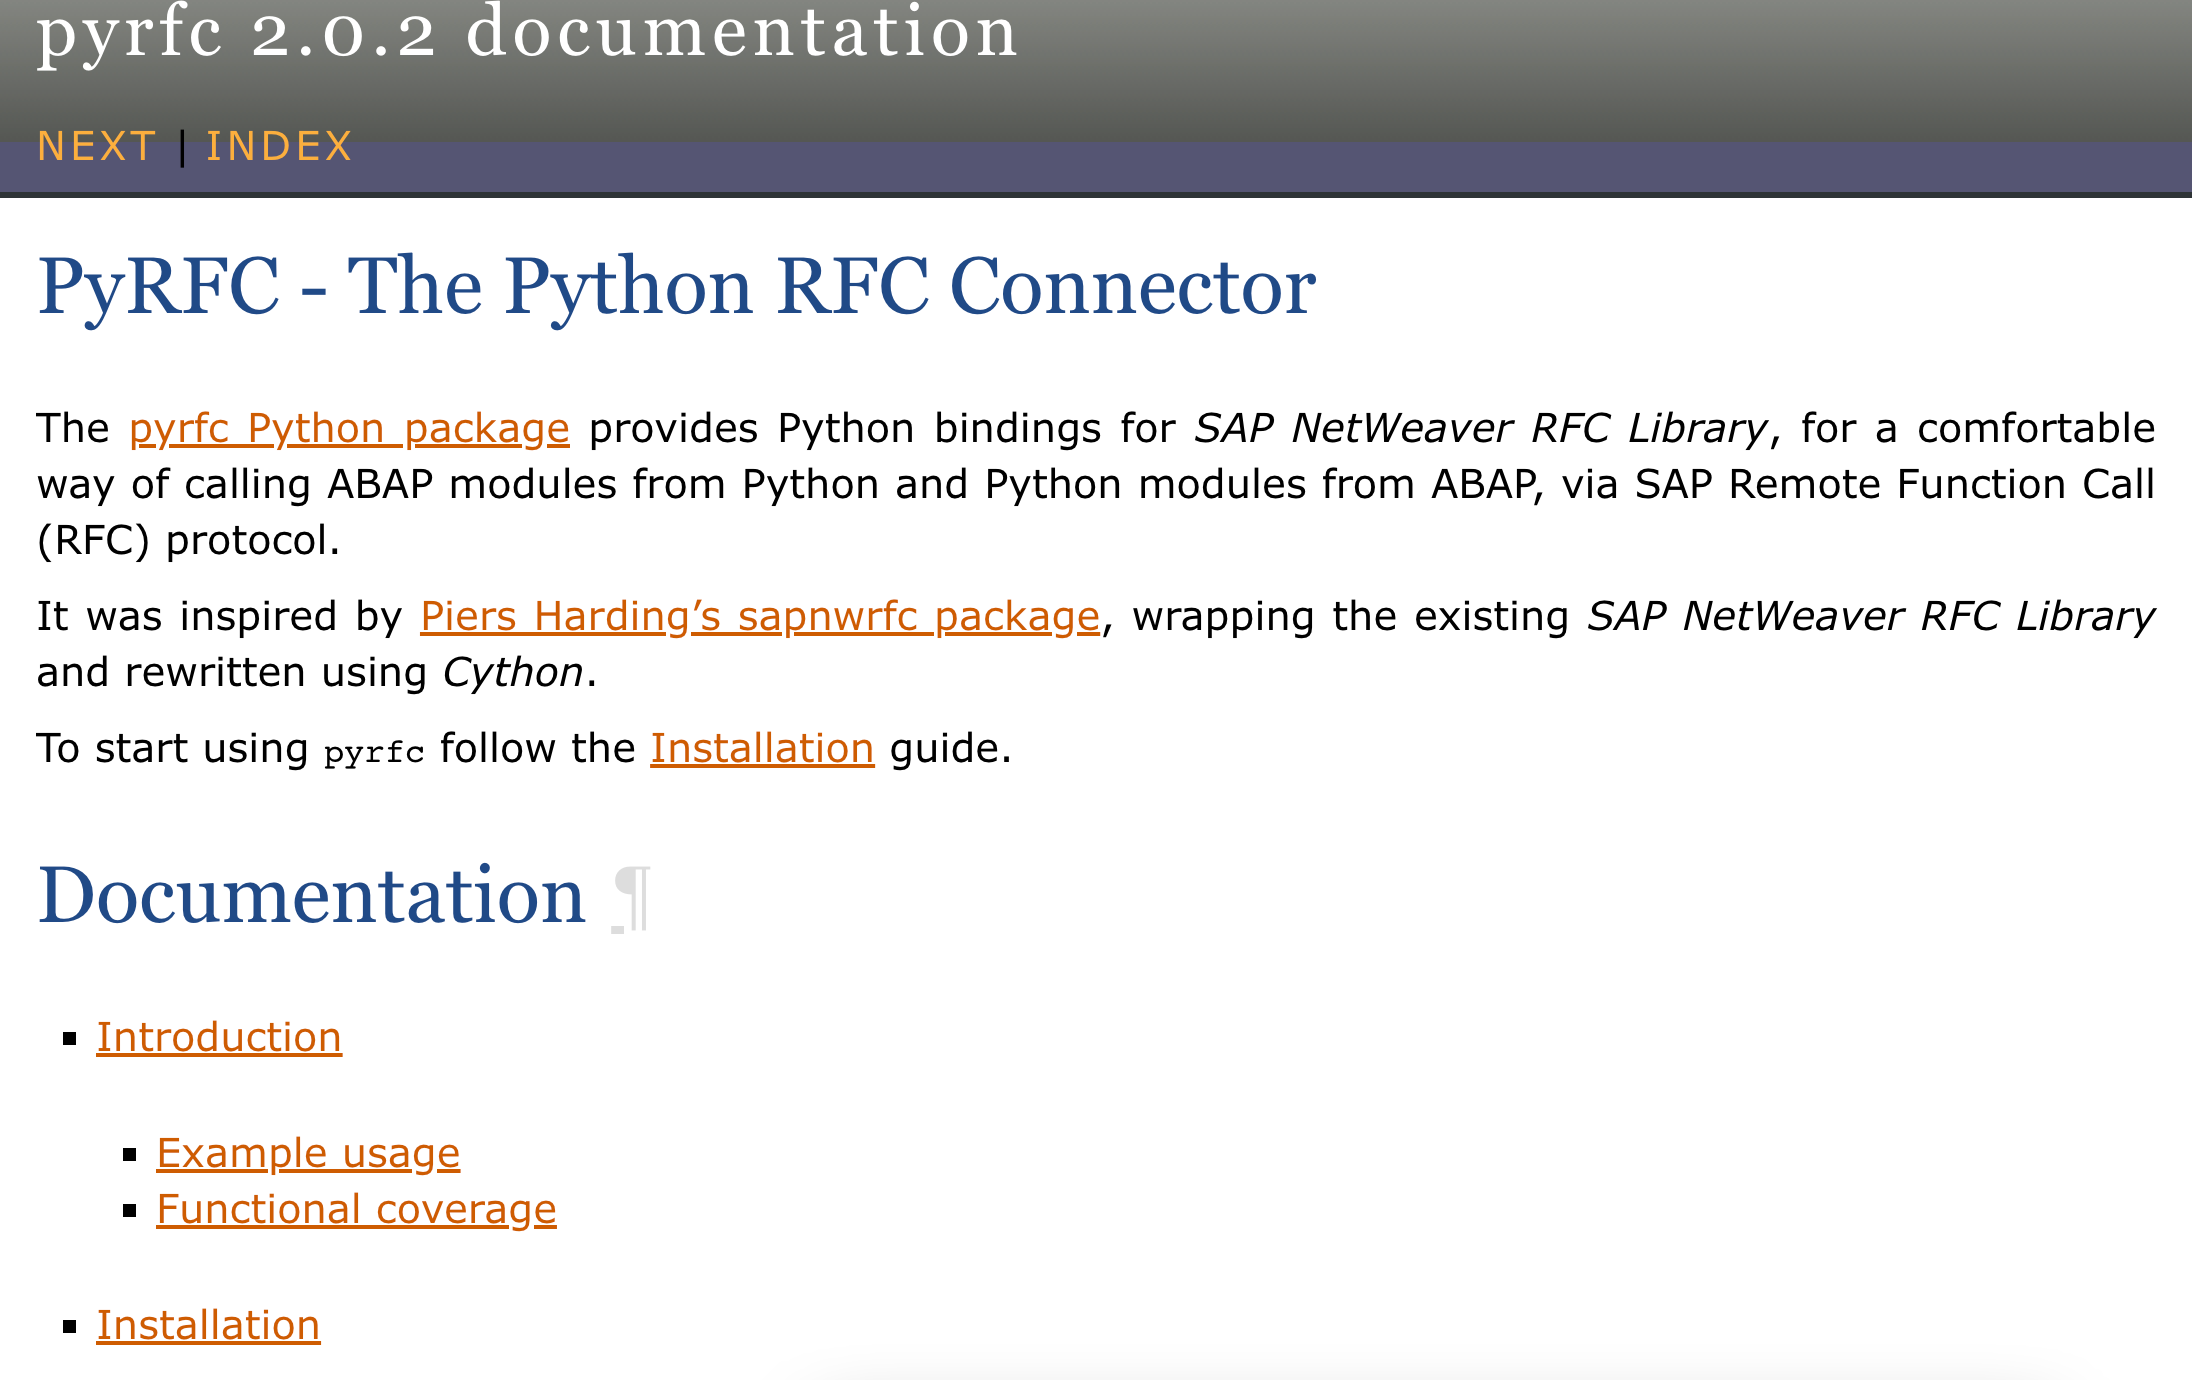Screen dimensions: 2192x1380
Task: Follow the Installation link in the guide sentence
Action: coord(762,749)
